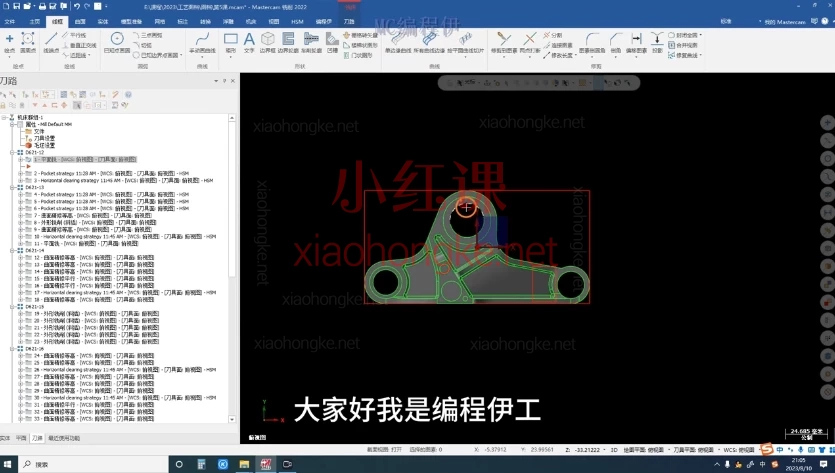835x473 pixels.
Task: Switch to the Home ribbon tab
Action: tap(35, 22)
